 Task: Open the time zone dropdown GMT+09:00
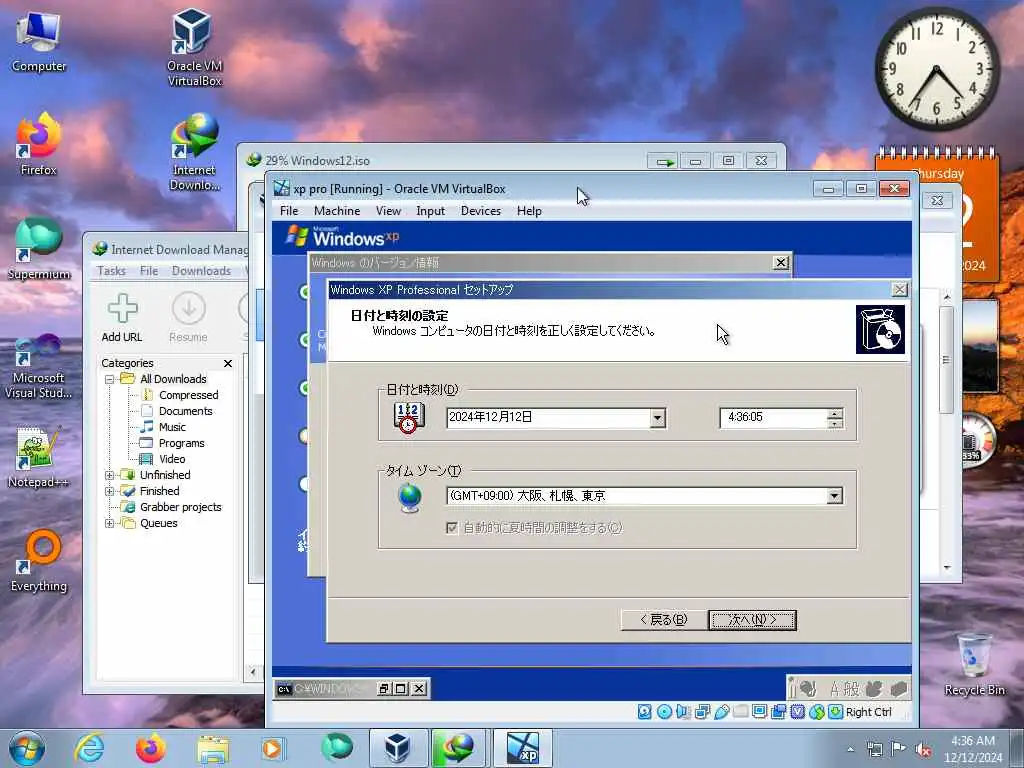tap(834, 496)
